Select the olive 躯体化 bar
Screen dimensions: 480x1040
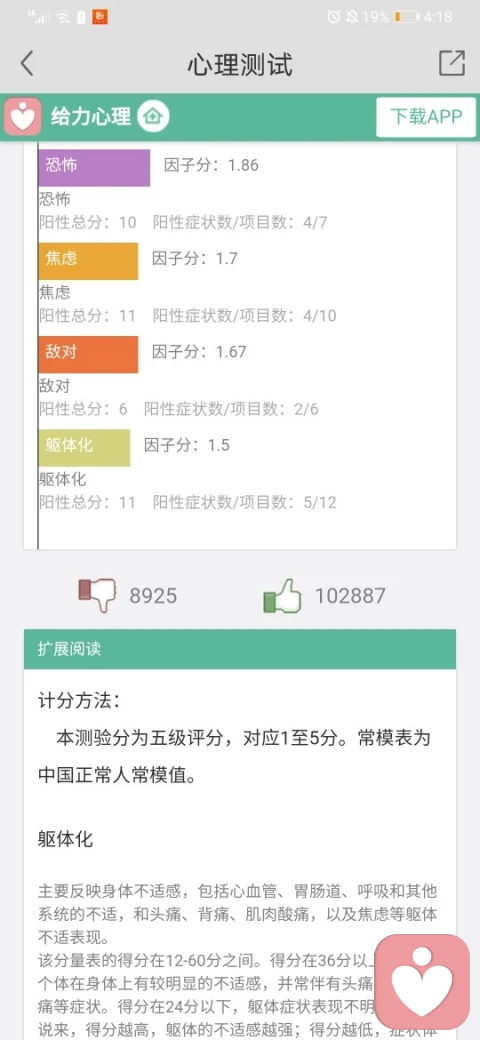point(84,448)
